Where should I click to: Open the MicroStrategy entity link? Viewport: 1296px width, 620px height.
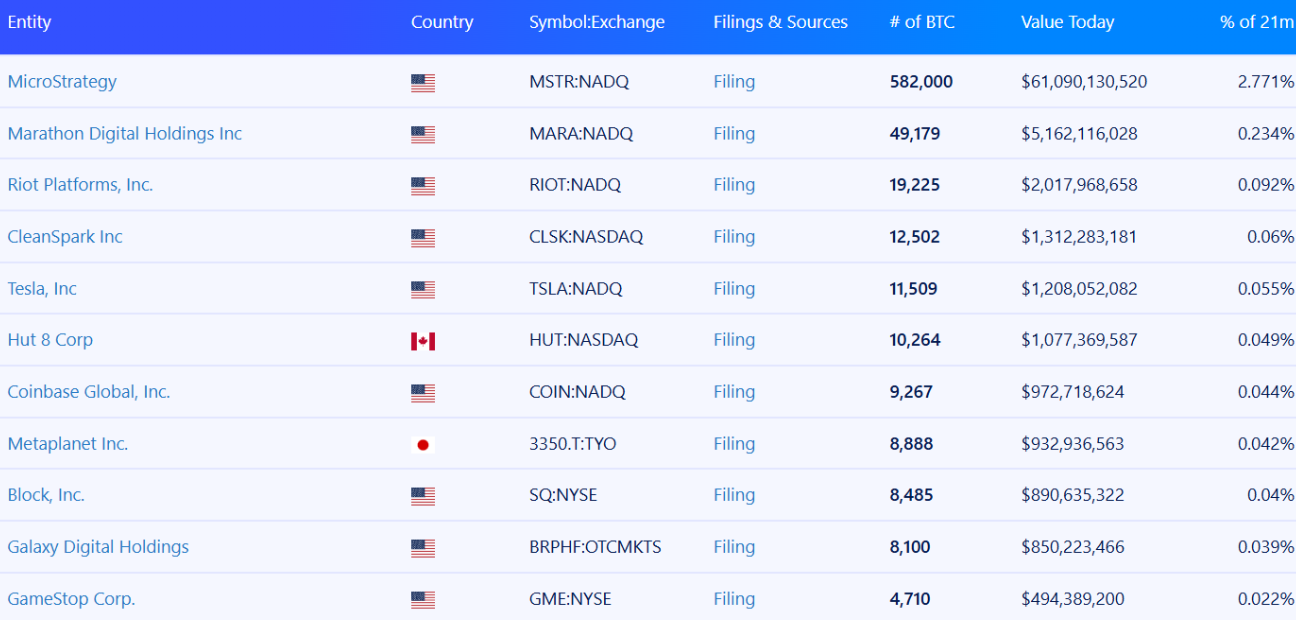click(62, 82)
